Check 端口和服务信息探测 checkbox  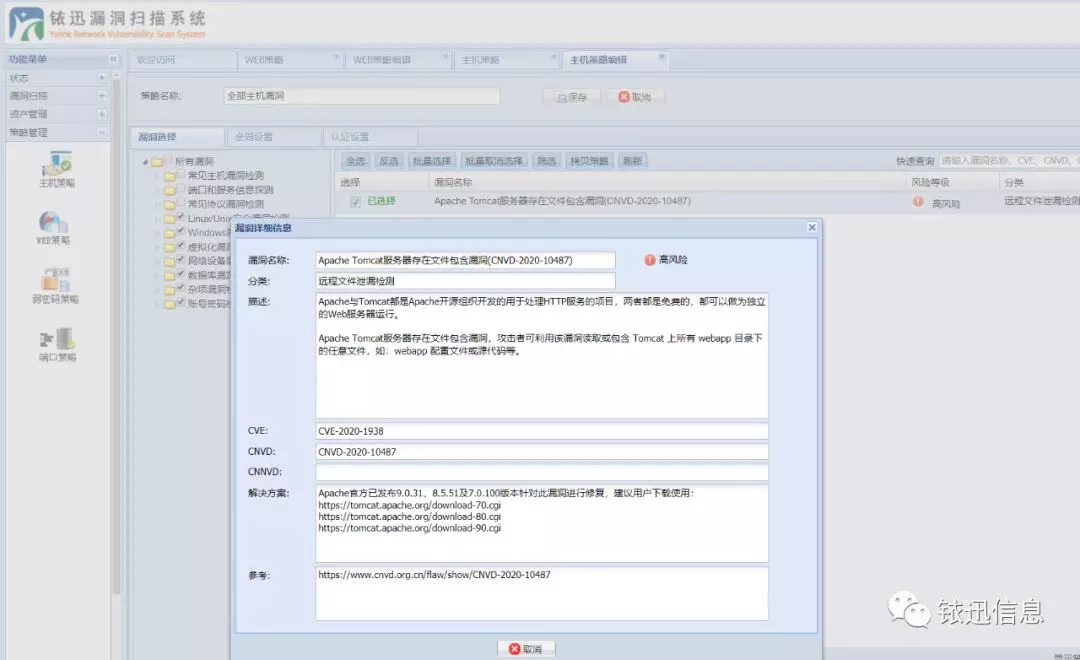(181, 188)
